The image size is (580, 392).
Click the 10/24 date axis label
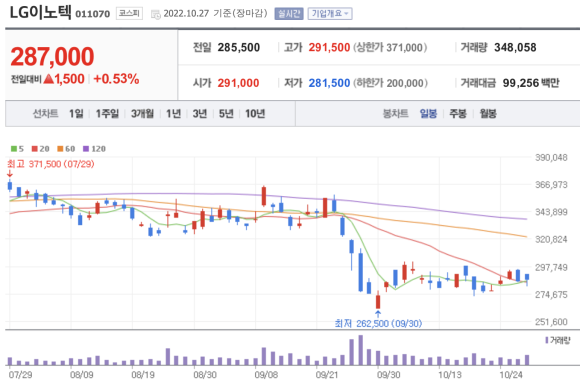click(511, 375)
